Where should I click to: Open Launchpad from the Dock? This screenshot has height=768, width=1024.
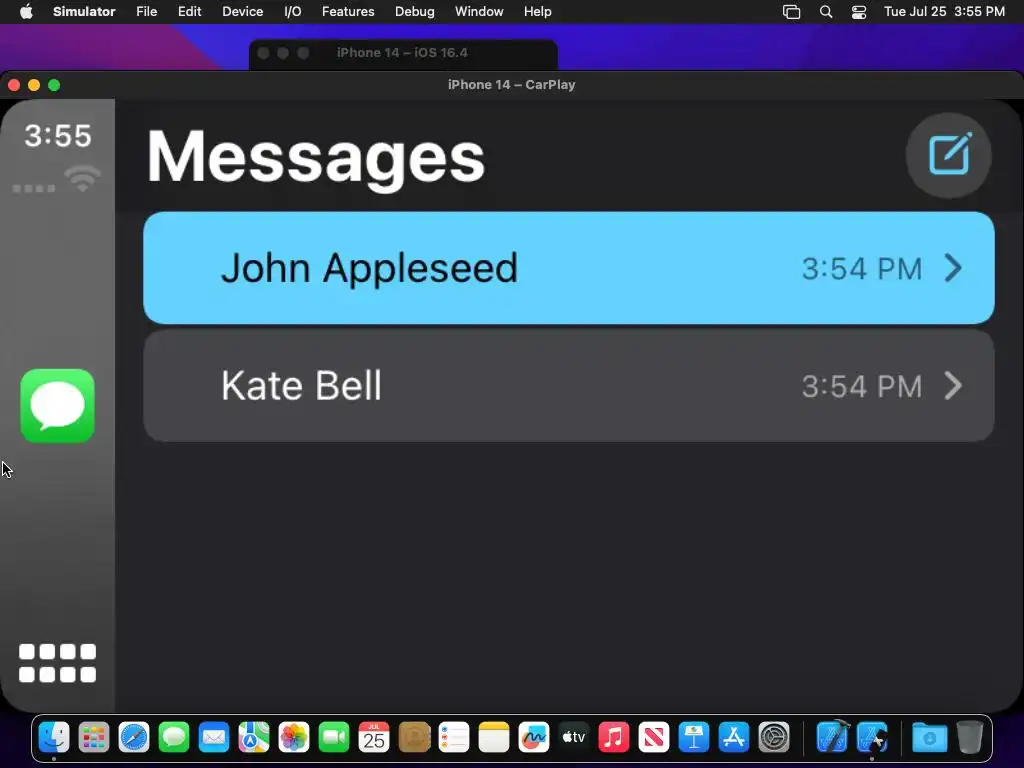tap(94, 737)
